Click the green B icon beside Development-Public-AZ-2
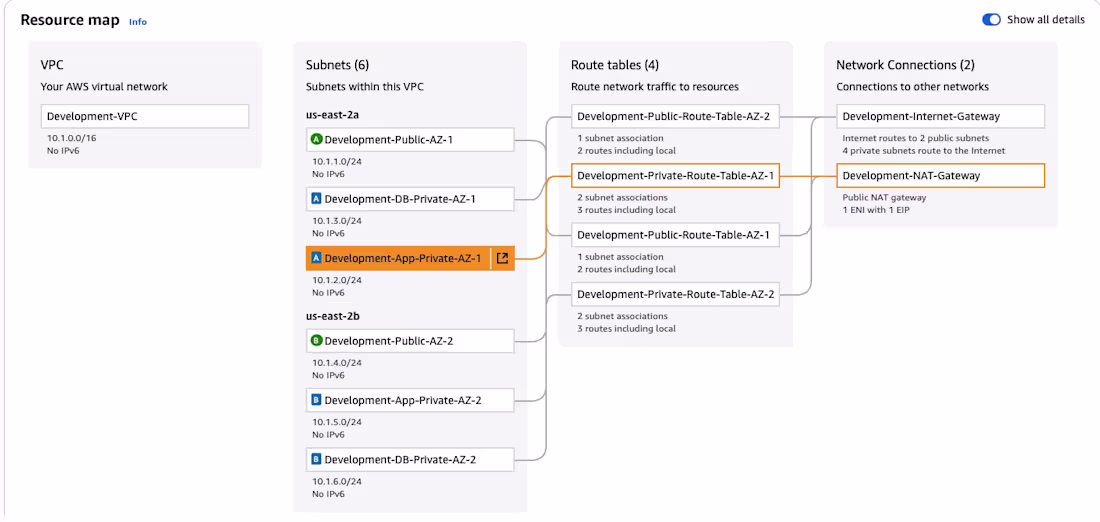Image resolution: width=1100 pixels, height=522 pixels. (317, 341)
